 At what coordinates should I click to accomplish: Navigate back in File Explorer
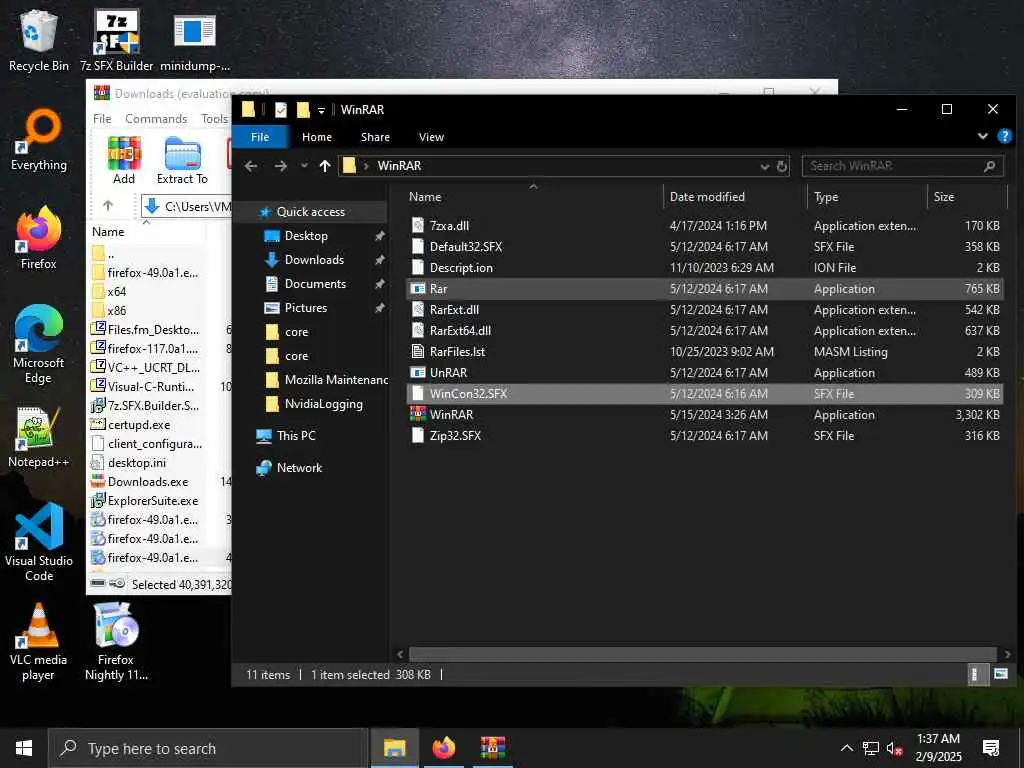251,166
